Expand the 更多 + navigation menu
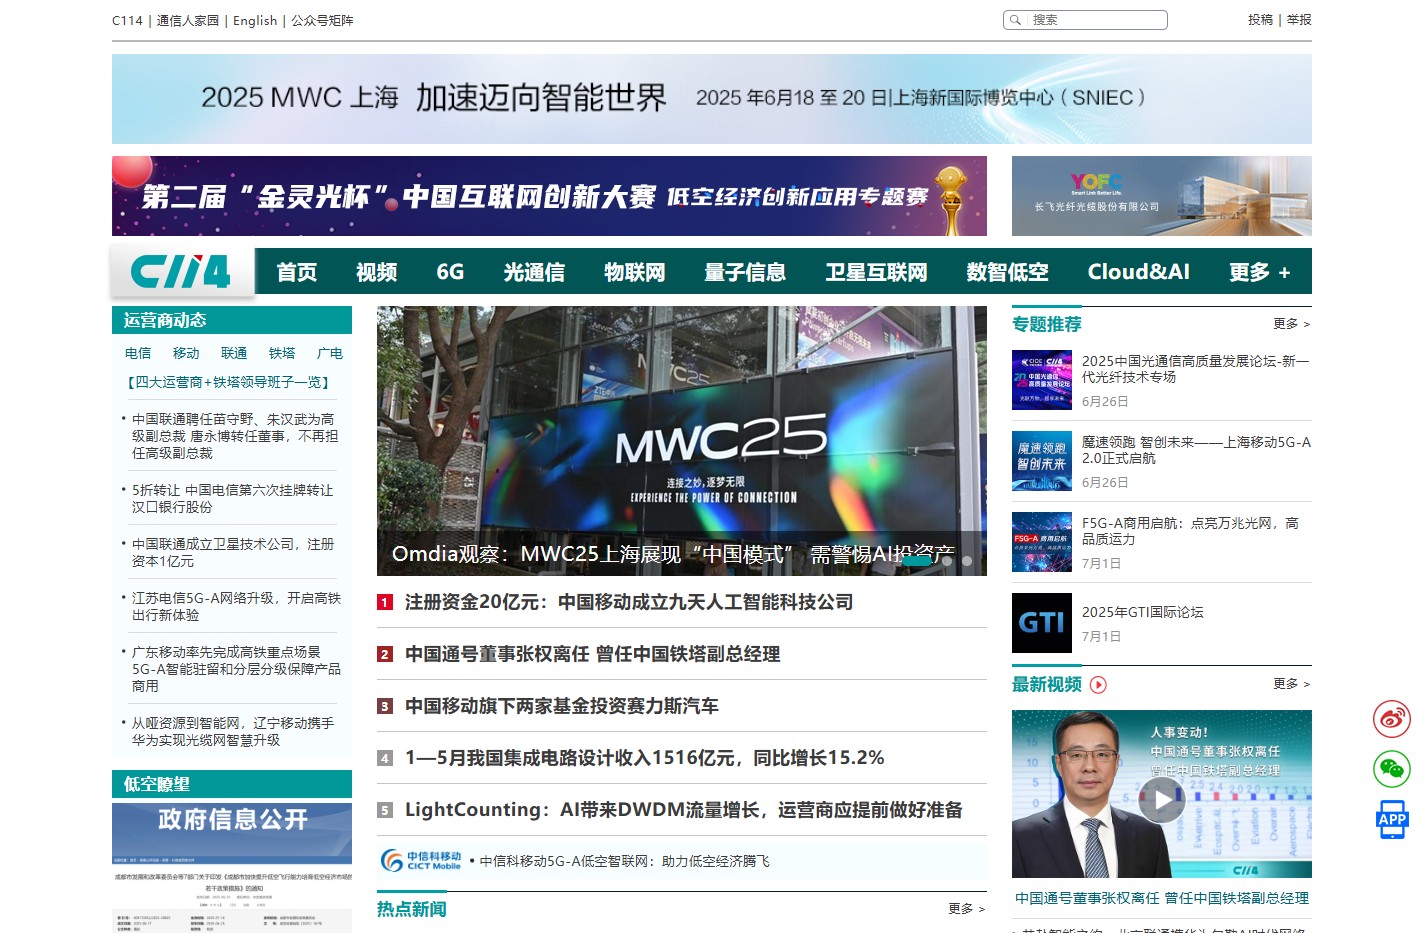 (1259, 272)
